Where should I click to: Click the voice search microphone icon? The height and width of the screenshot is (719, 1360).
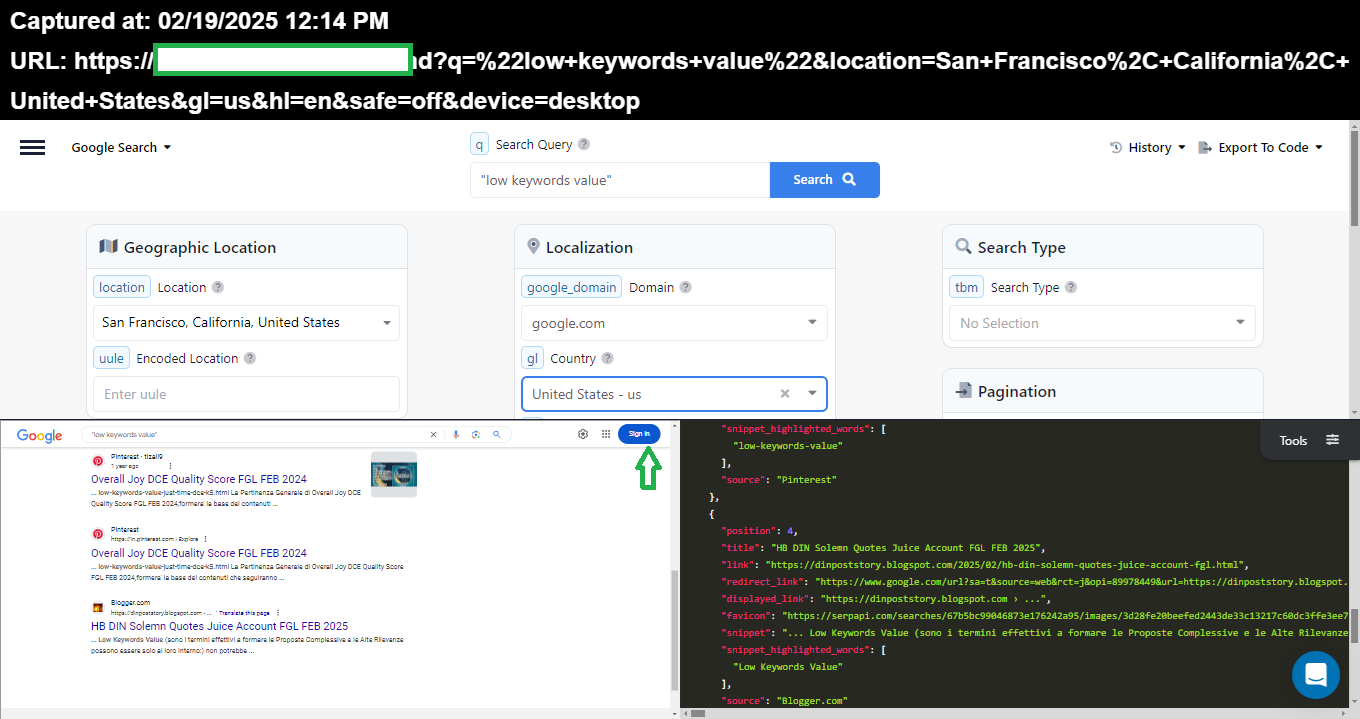tap(456, 435)
